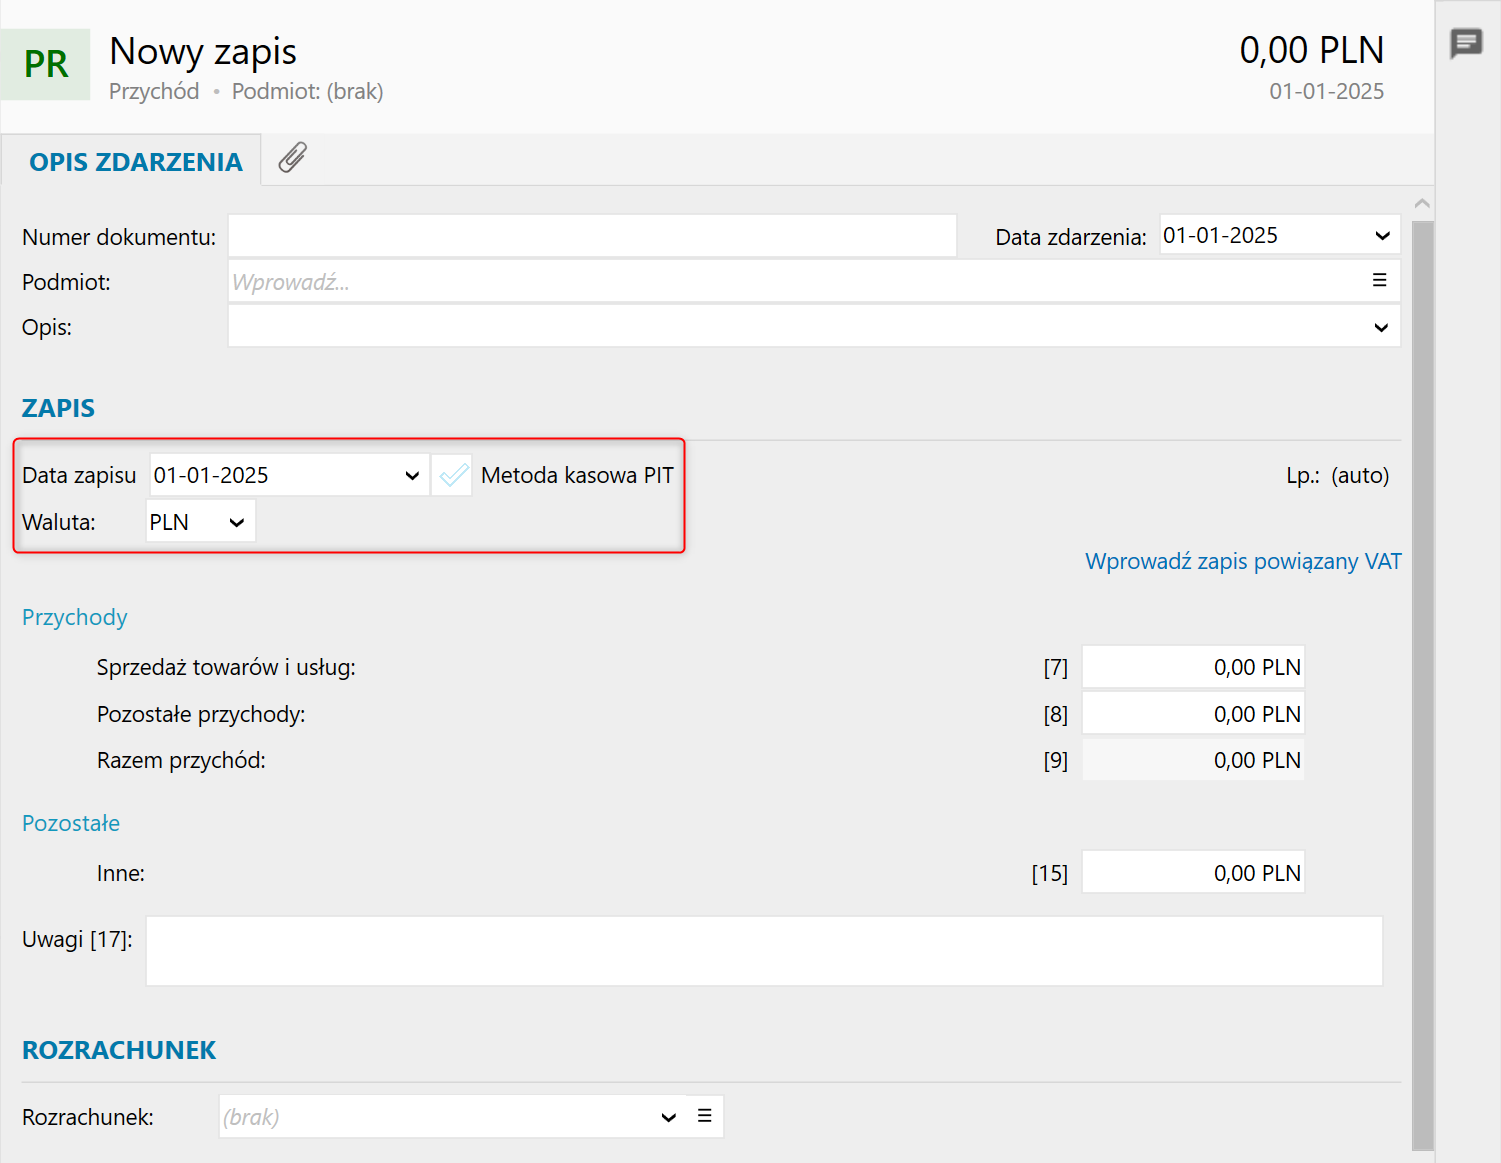This screenshot has width=1501, height=1163.
Task: Open the Rozrachunek list menu icon
Action: pos(705,1116)
